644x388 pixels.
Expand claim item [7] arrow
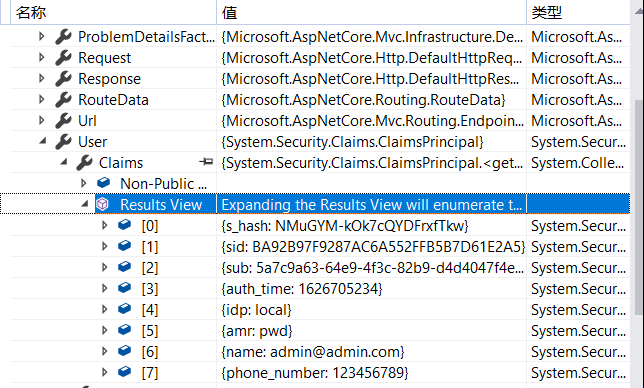coord(104,372)
